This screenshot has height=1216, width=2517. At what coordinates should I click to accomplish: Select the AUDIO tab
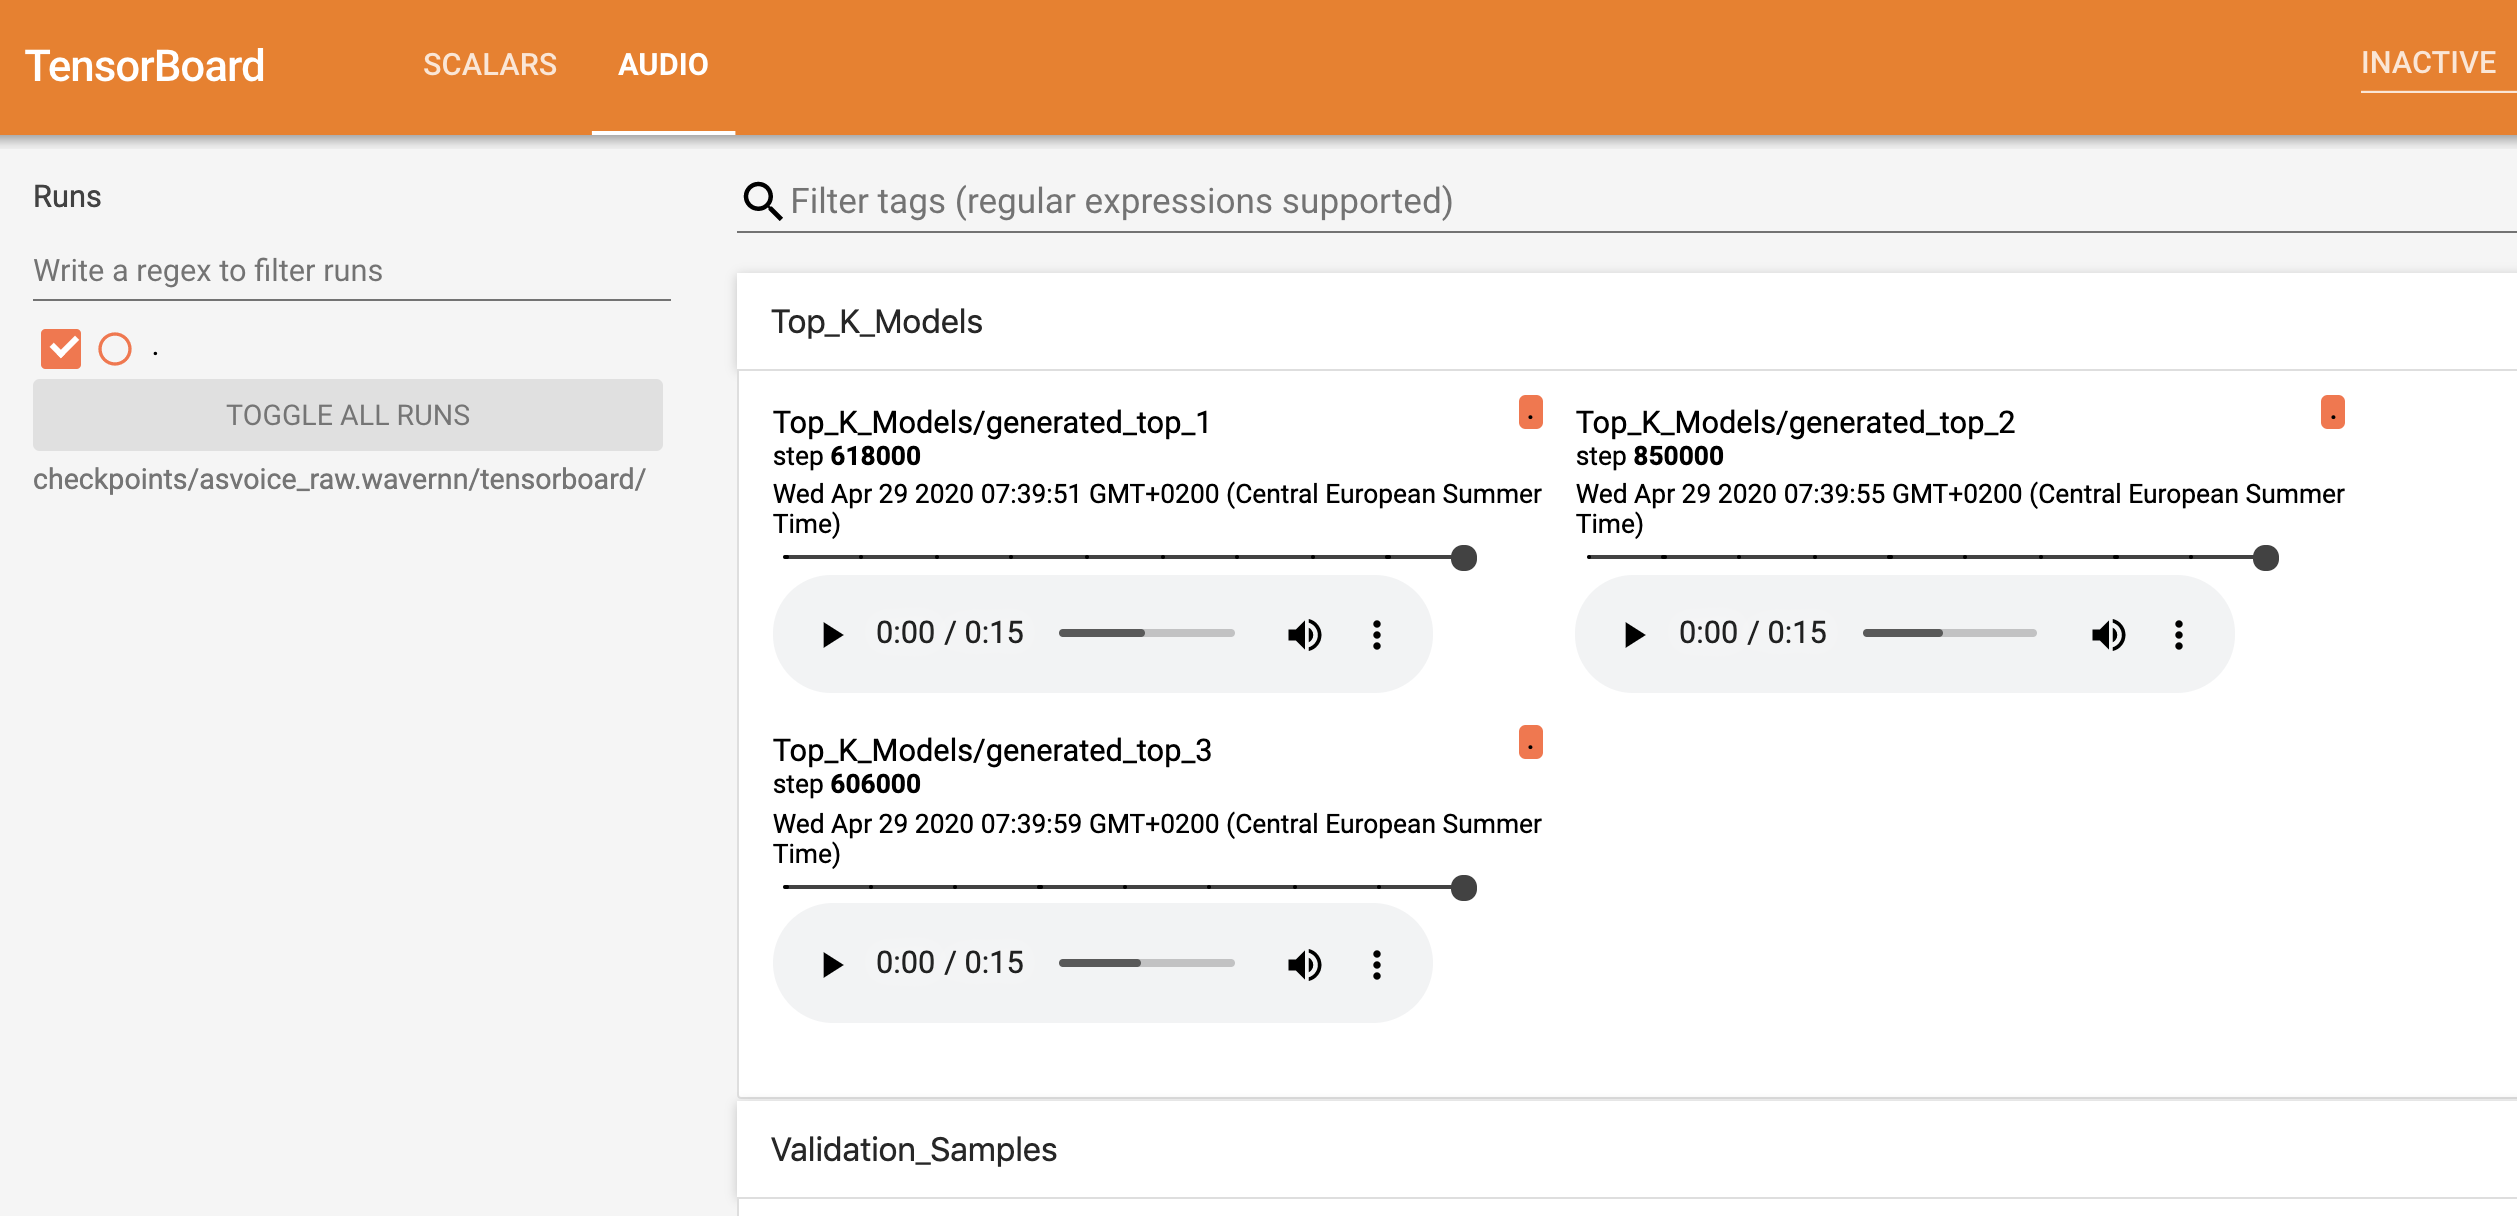[663, 65]
